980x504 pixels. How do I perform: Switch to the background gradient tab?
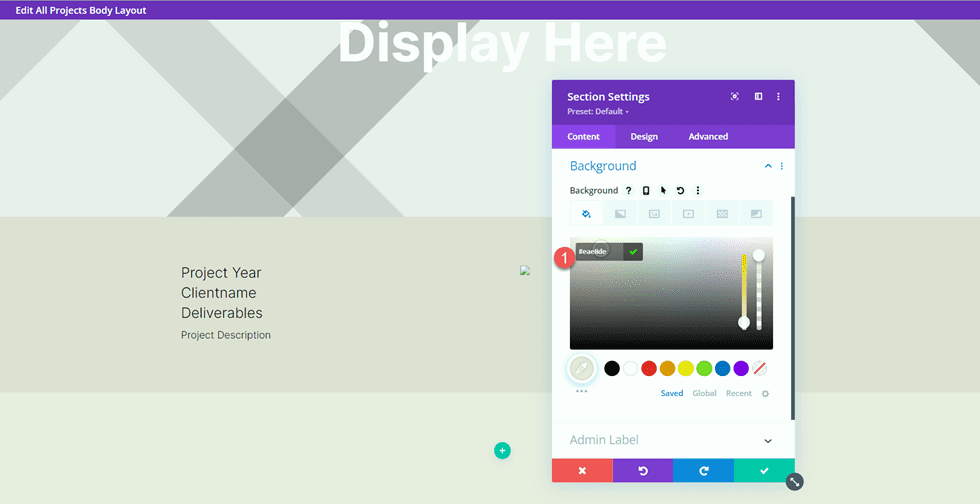click(x=621, y=213)
